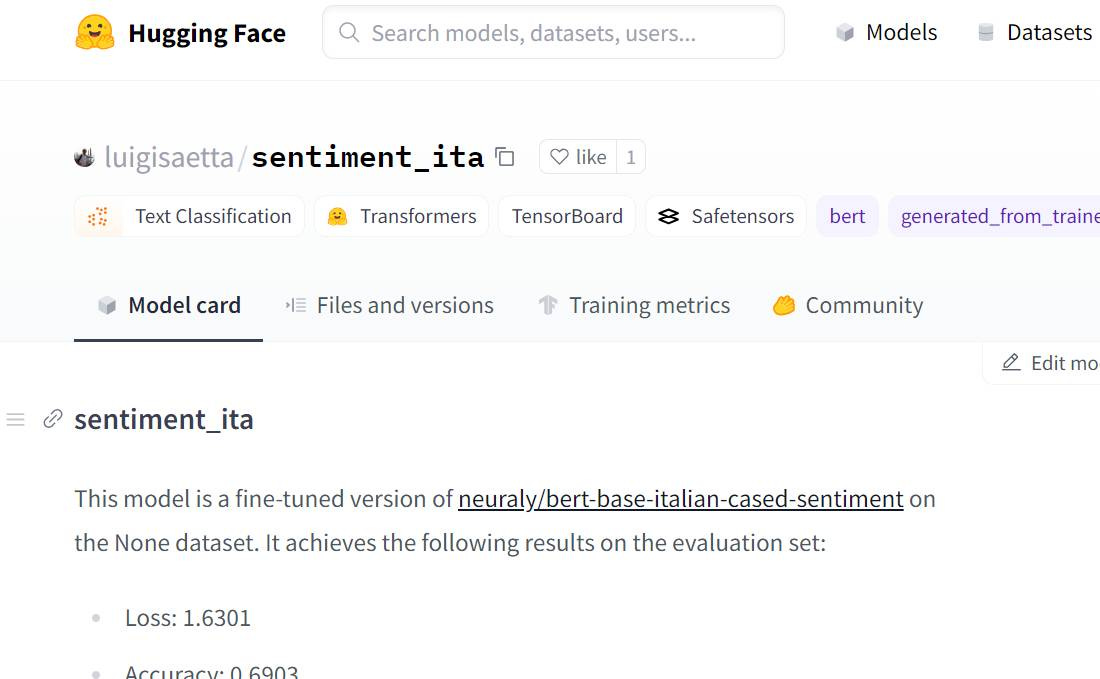Image resolution: width=1100 pixels, height=679 pixels.
Task: Open the neuraly/bert-base-italian-cased-sentiment link
Action: click(x=680, y=499)
